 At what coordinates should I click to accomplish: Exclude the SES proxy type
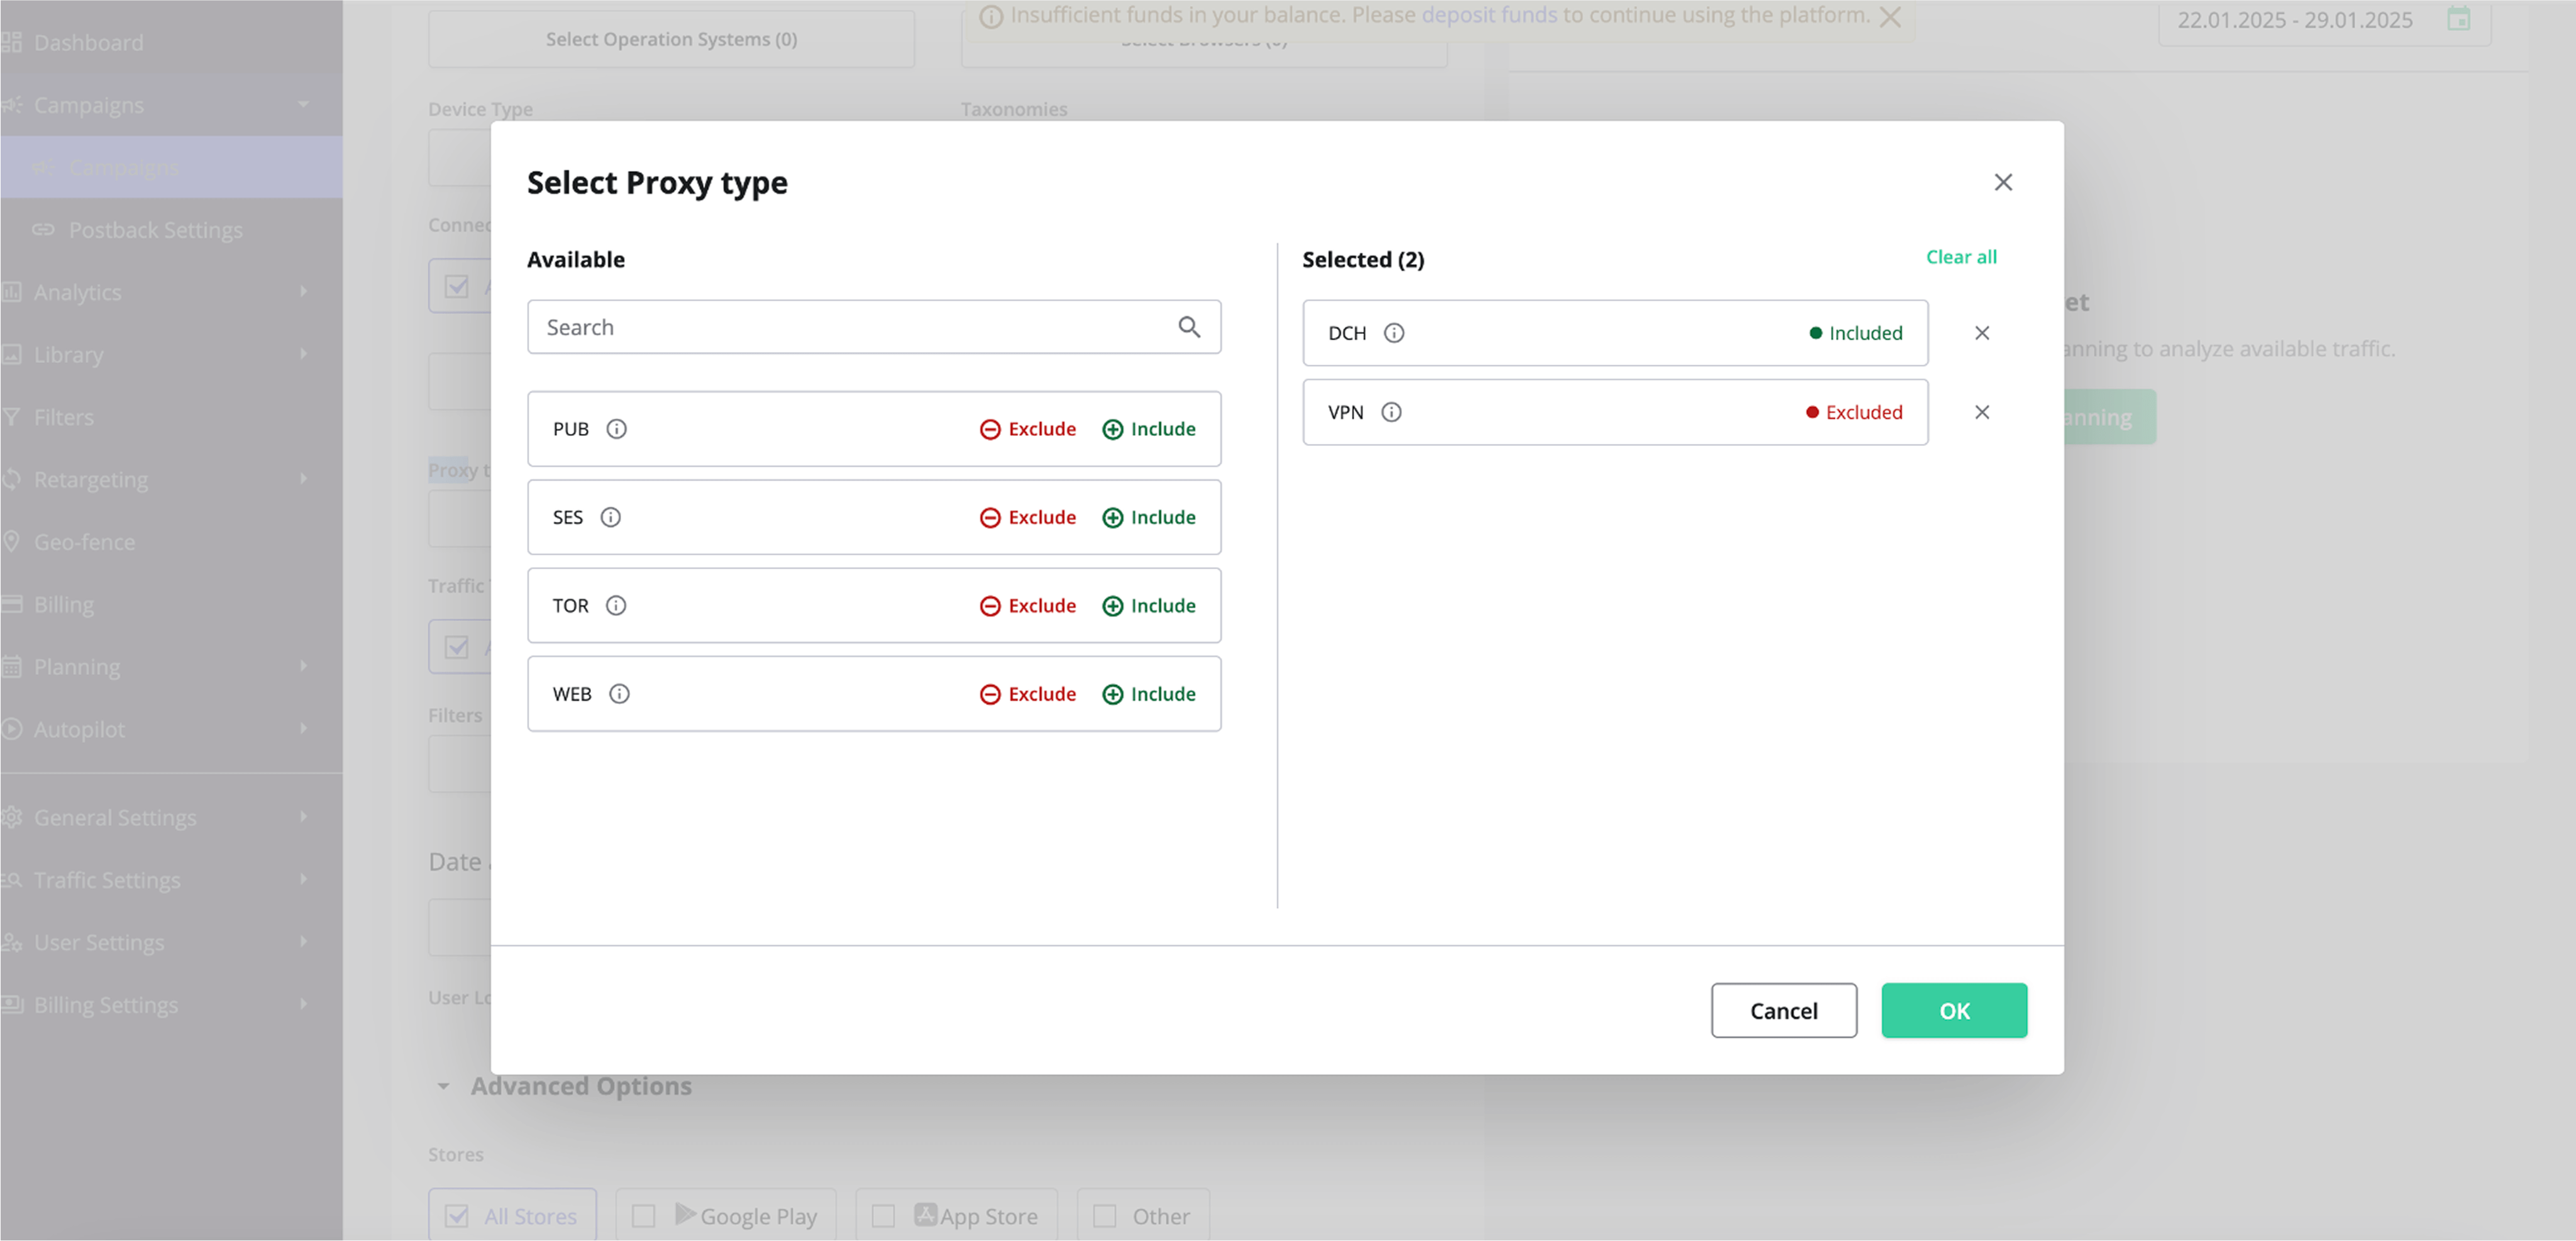point(1028,517)
